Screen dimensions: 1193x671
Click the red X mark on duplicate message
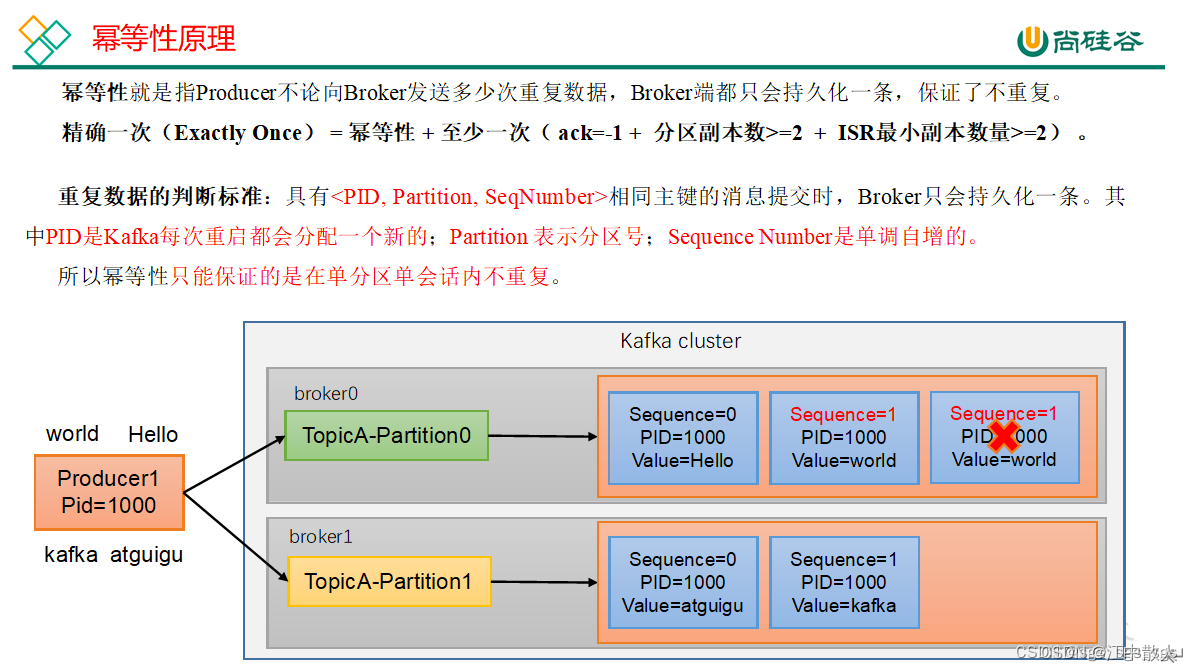(1004, 437)
